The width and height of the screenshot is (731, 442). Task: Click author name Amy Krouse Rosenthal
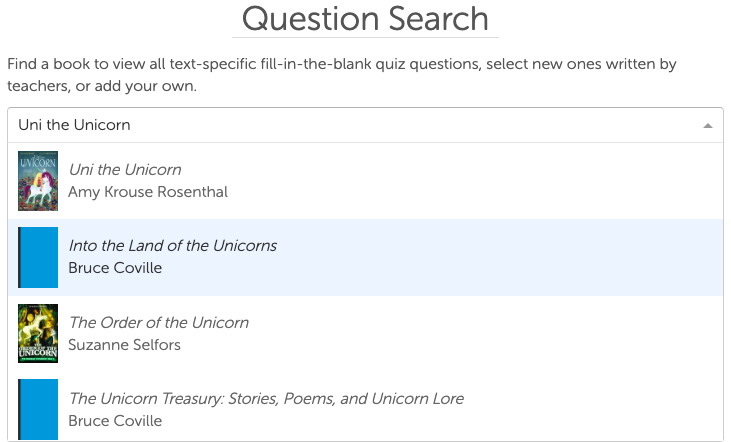(x=148, y=192)
